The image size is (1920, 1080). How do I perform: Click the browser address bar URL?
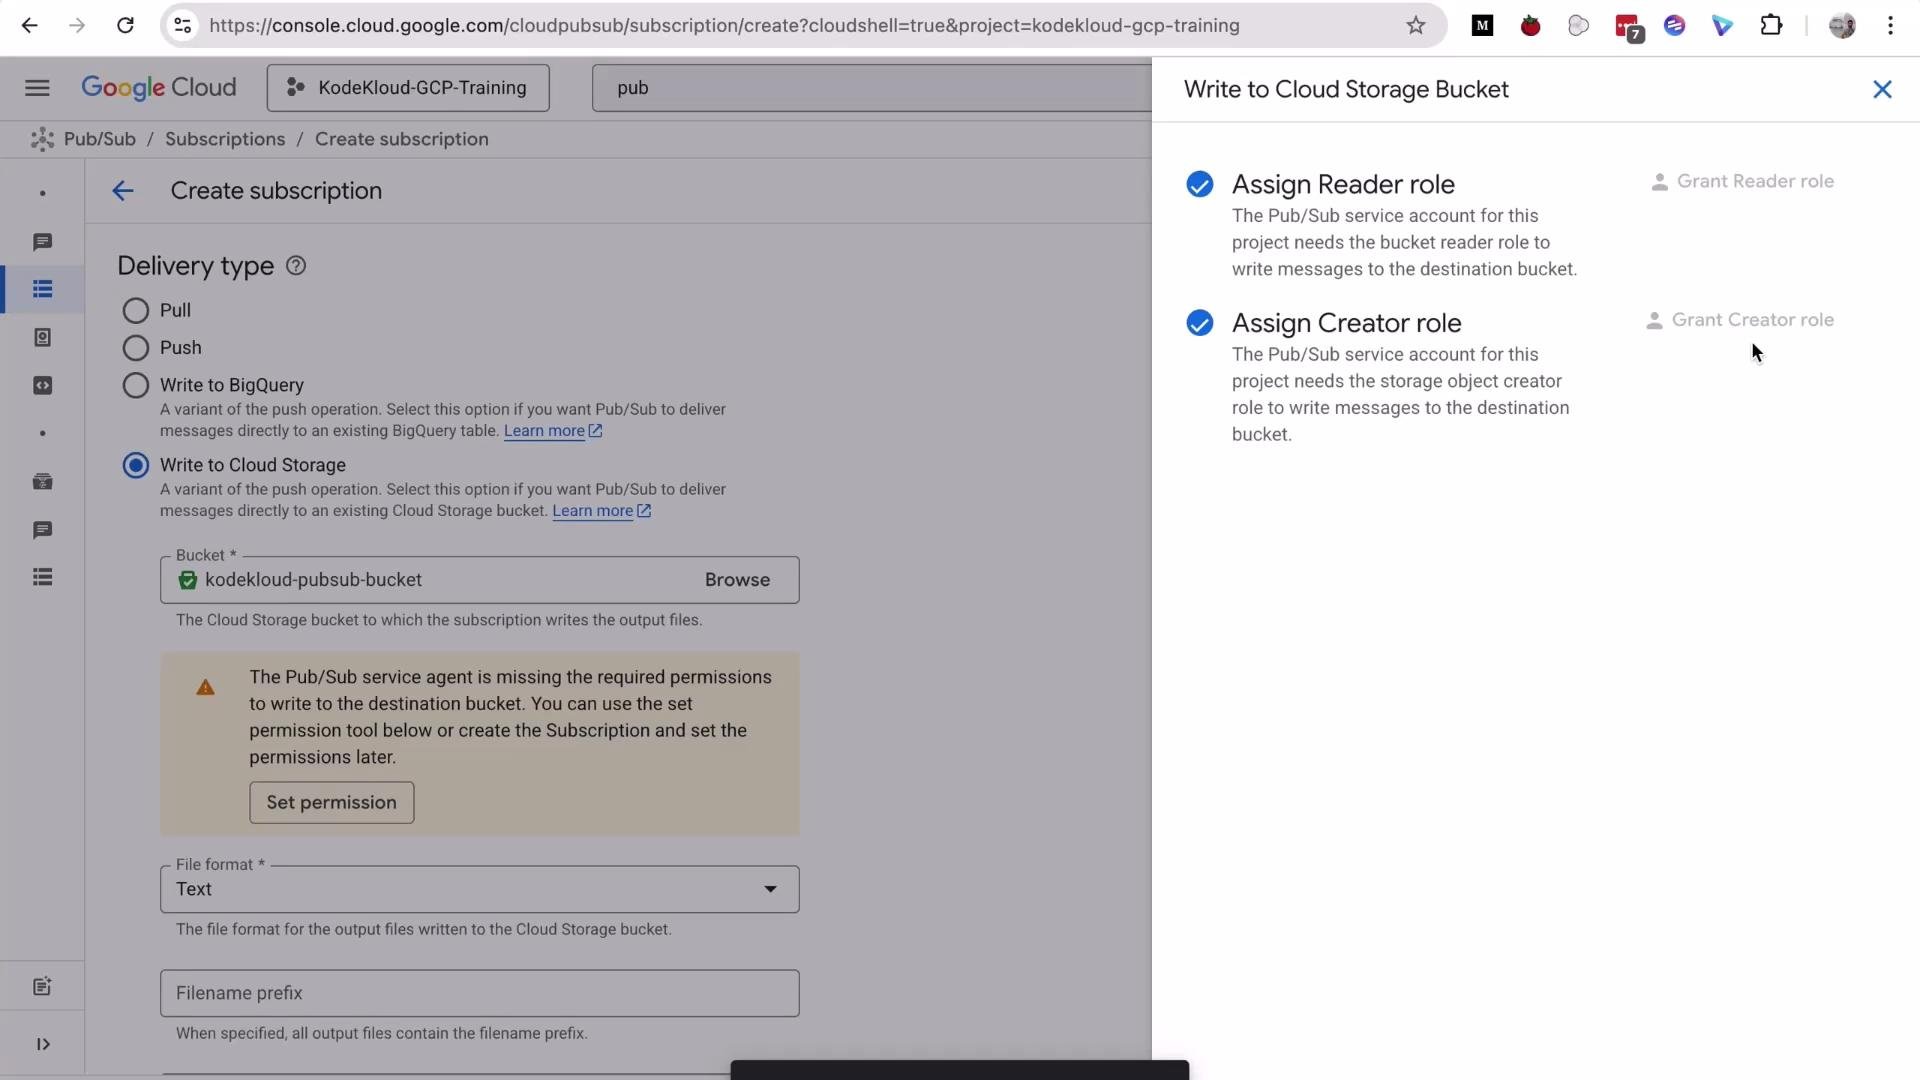[x=725, y=26]
